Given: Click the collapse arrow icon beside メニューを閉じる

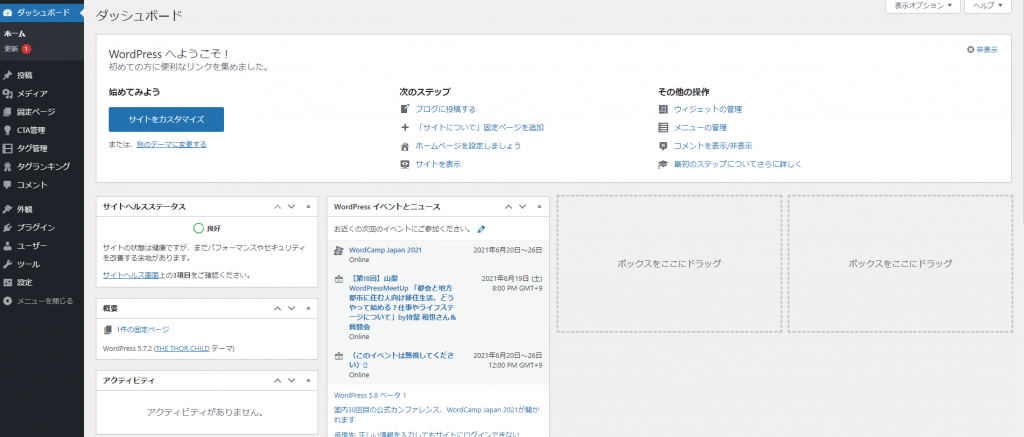Looking at the screenshot, I should click(8, 301).
